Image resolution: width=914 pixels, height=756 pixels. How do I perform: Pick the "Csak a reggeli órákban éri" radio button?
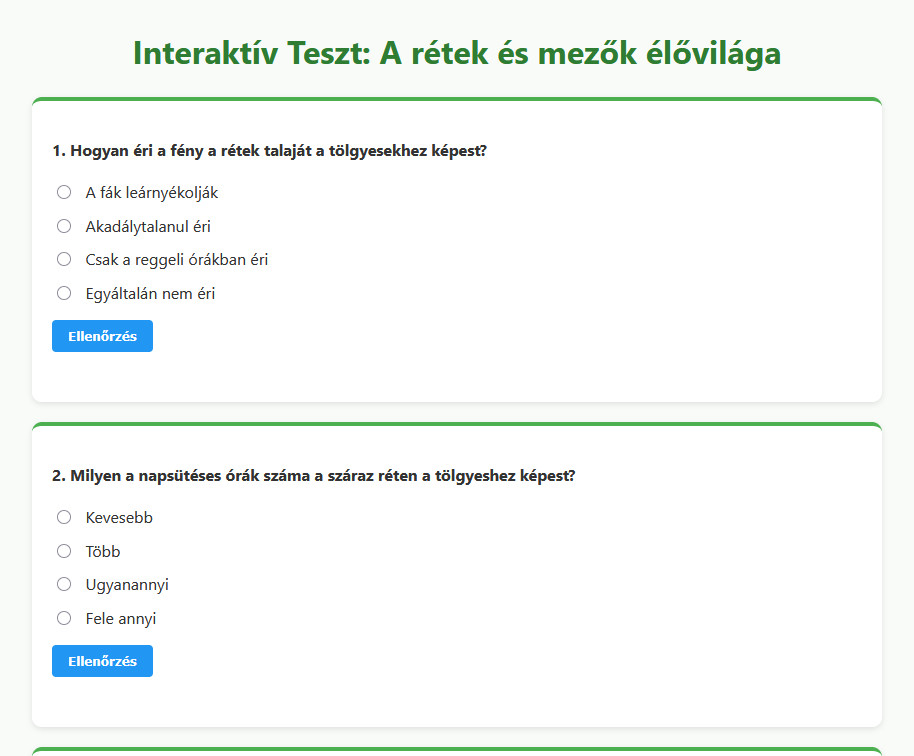coord(64,259)
